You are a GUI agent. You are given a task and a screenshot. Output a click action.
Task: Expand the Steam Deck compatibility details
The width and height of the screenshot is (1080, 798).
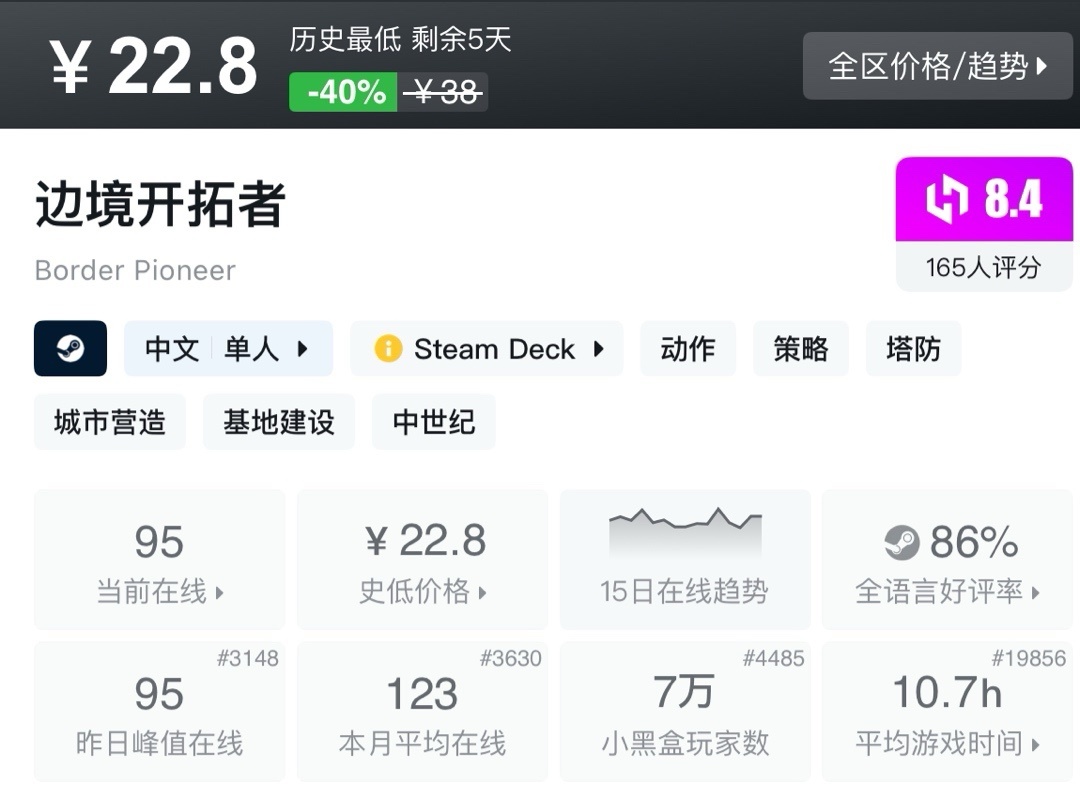coord(487,349)
